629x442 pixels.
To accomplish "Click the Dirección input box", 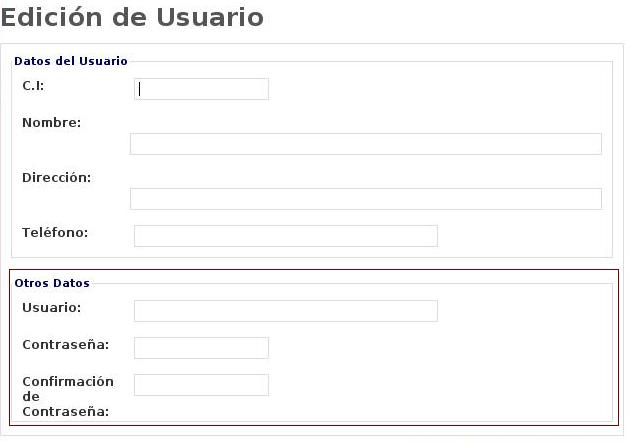I will coord(365,199).
